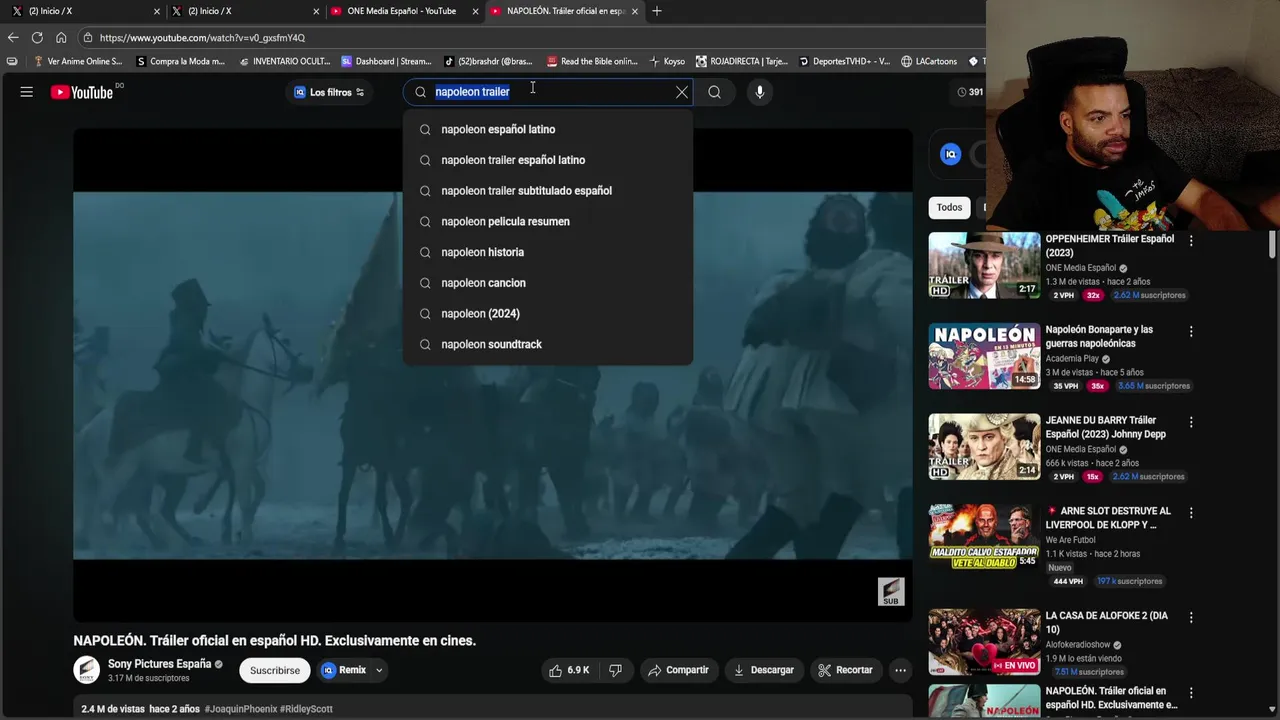The height and width of the screenshot is (720, 1280).
Task: Close the NAPOLEÓN Tráiler oficial tab
Action: pyautogui.click(x=634, y=11)
